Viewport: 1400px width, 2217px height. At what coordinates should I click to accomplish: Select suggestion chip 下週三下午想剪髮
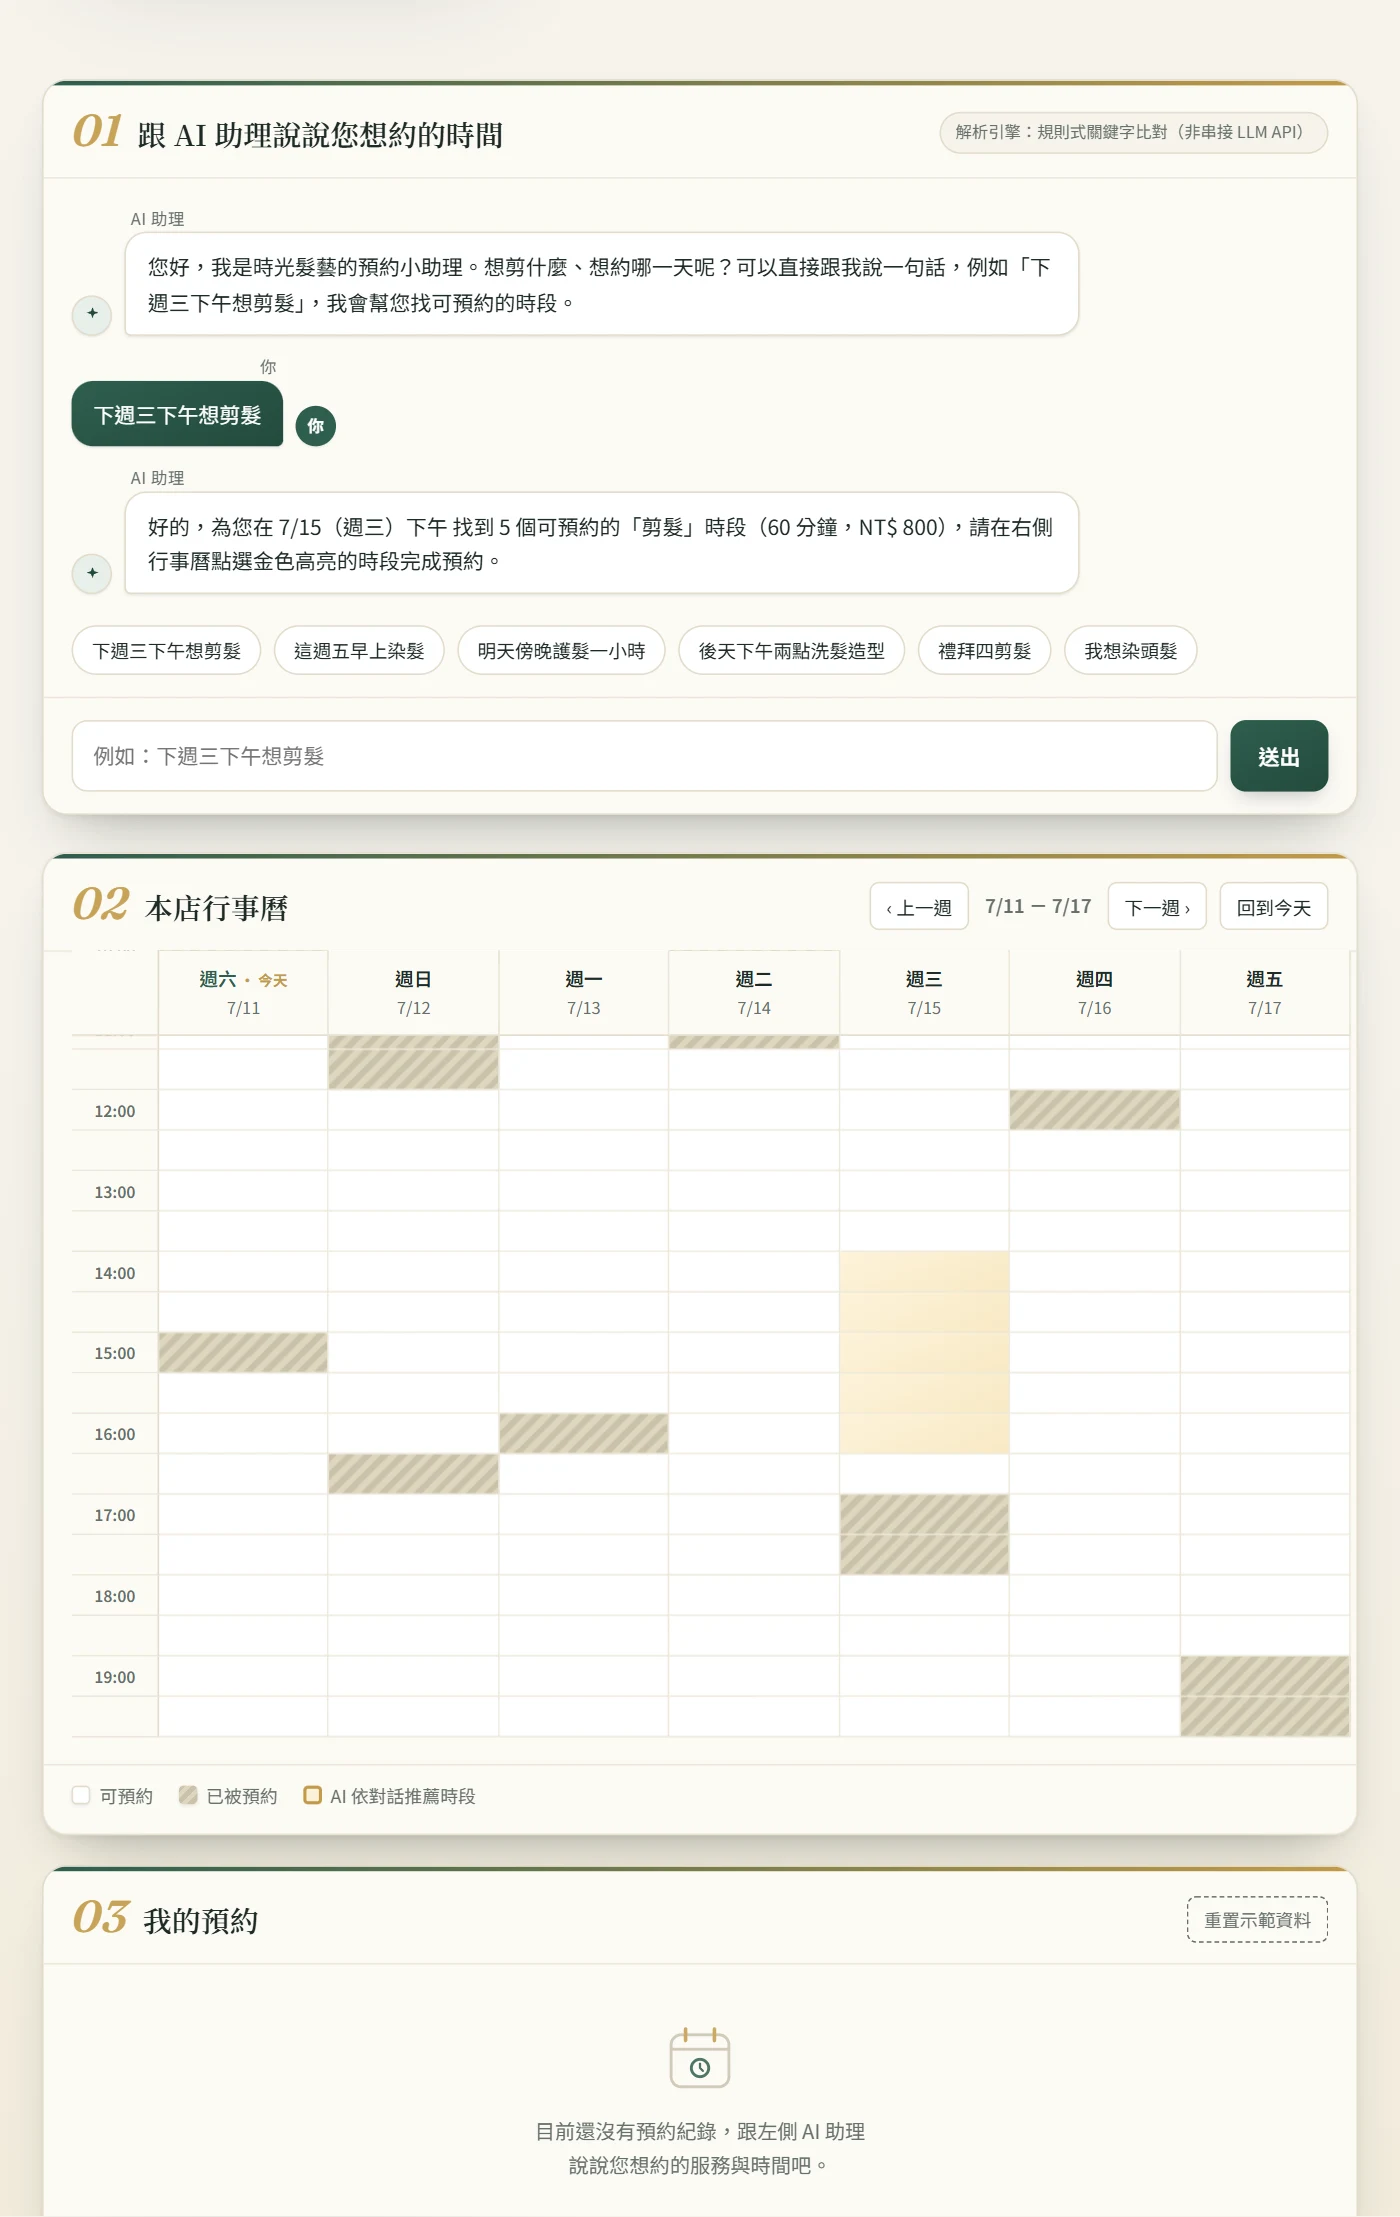167,651
